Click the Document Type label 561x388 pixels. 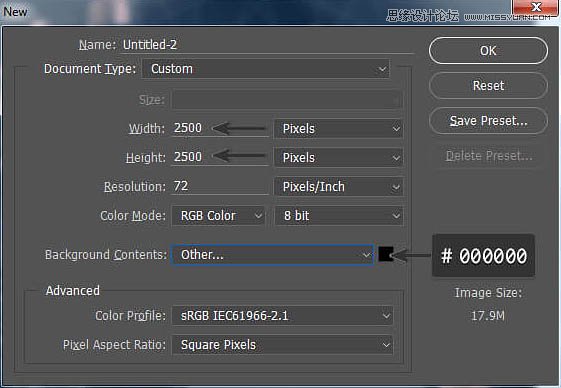pyautogui.click(x=90, y=68)
